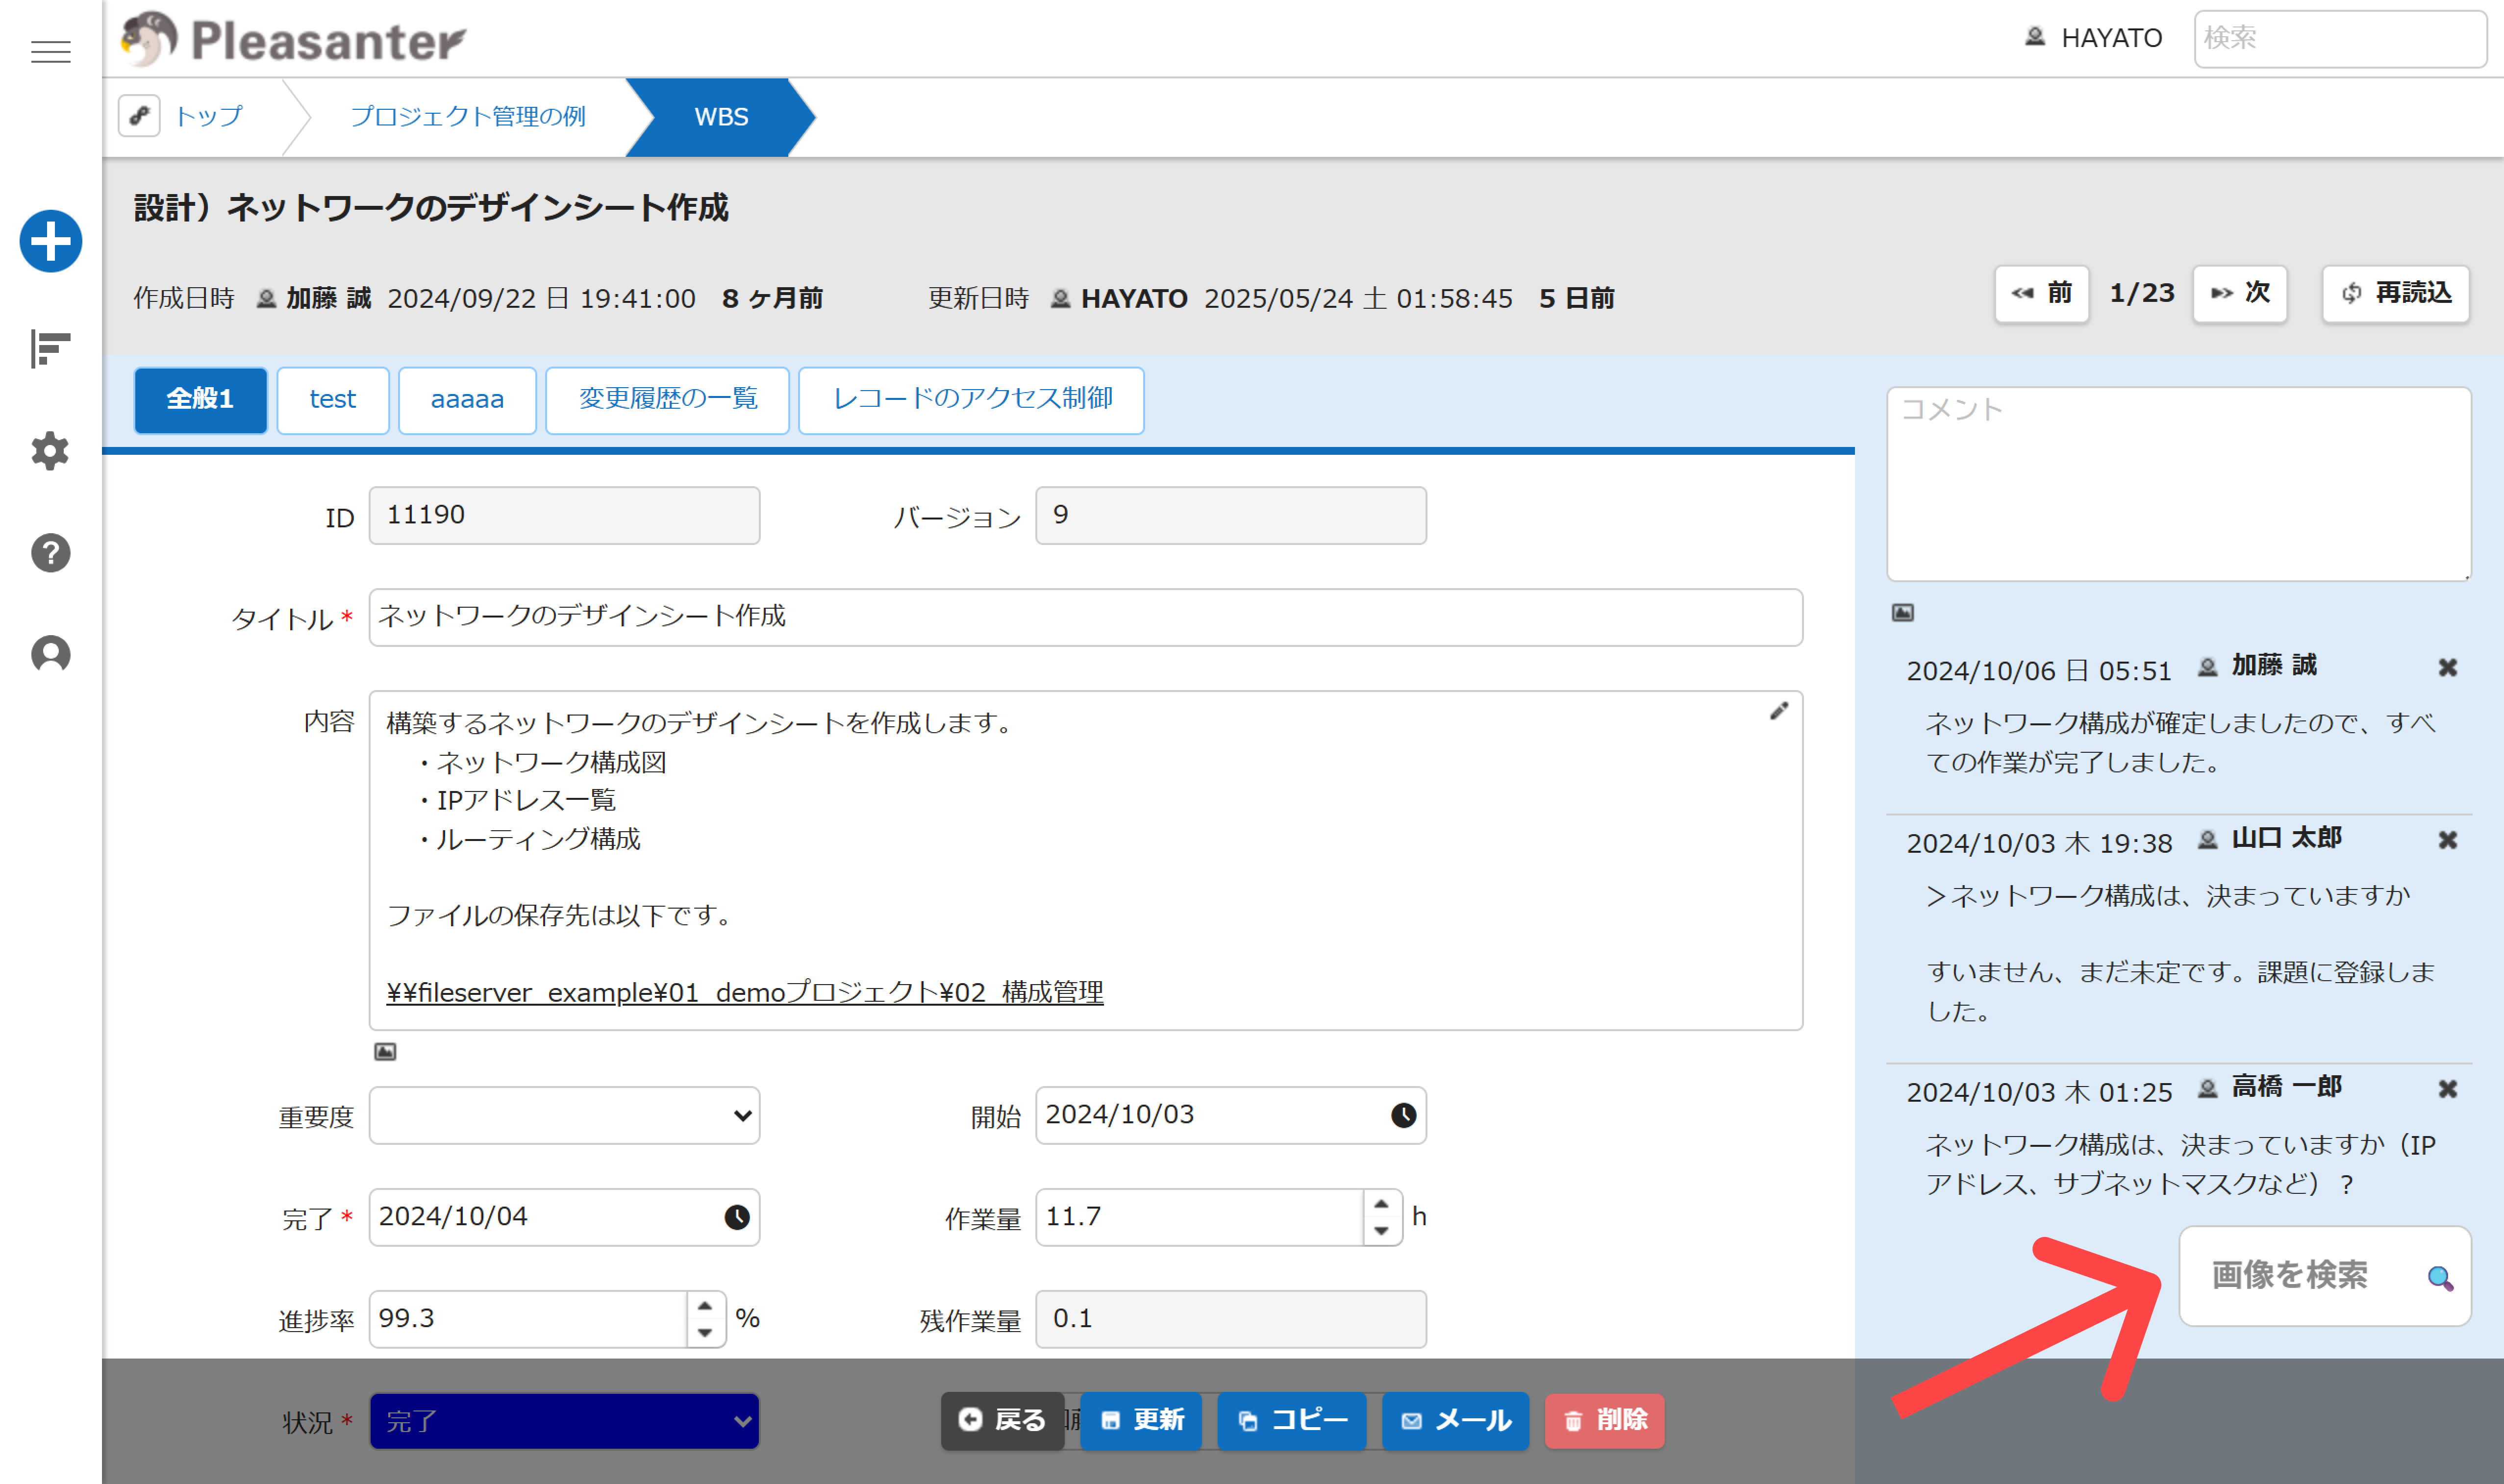Switch to the test tab
The height and width of the screenshot is (1484, 2504).
click(332, 400)
